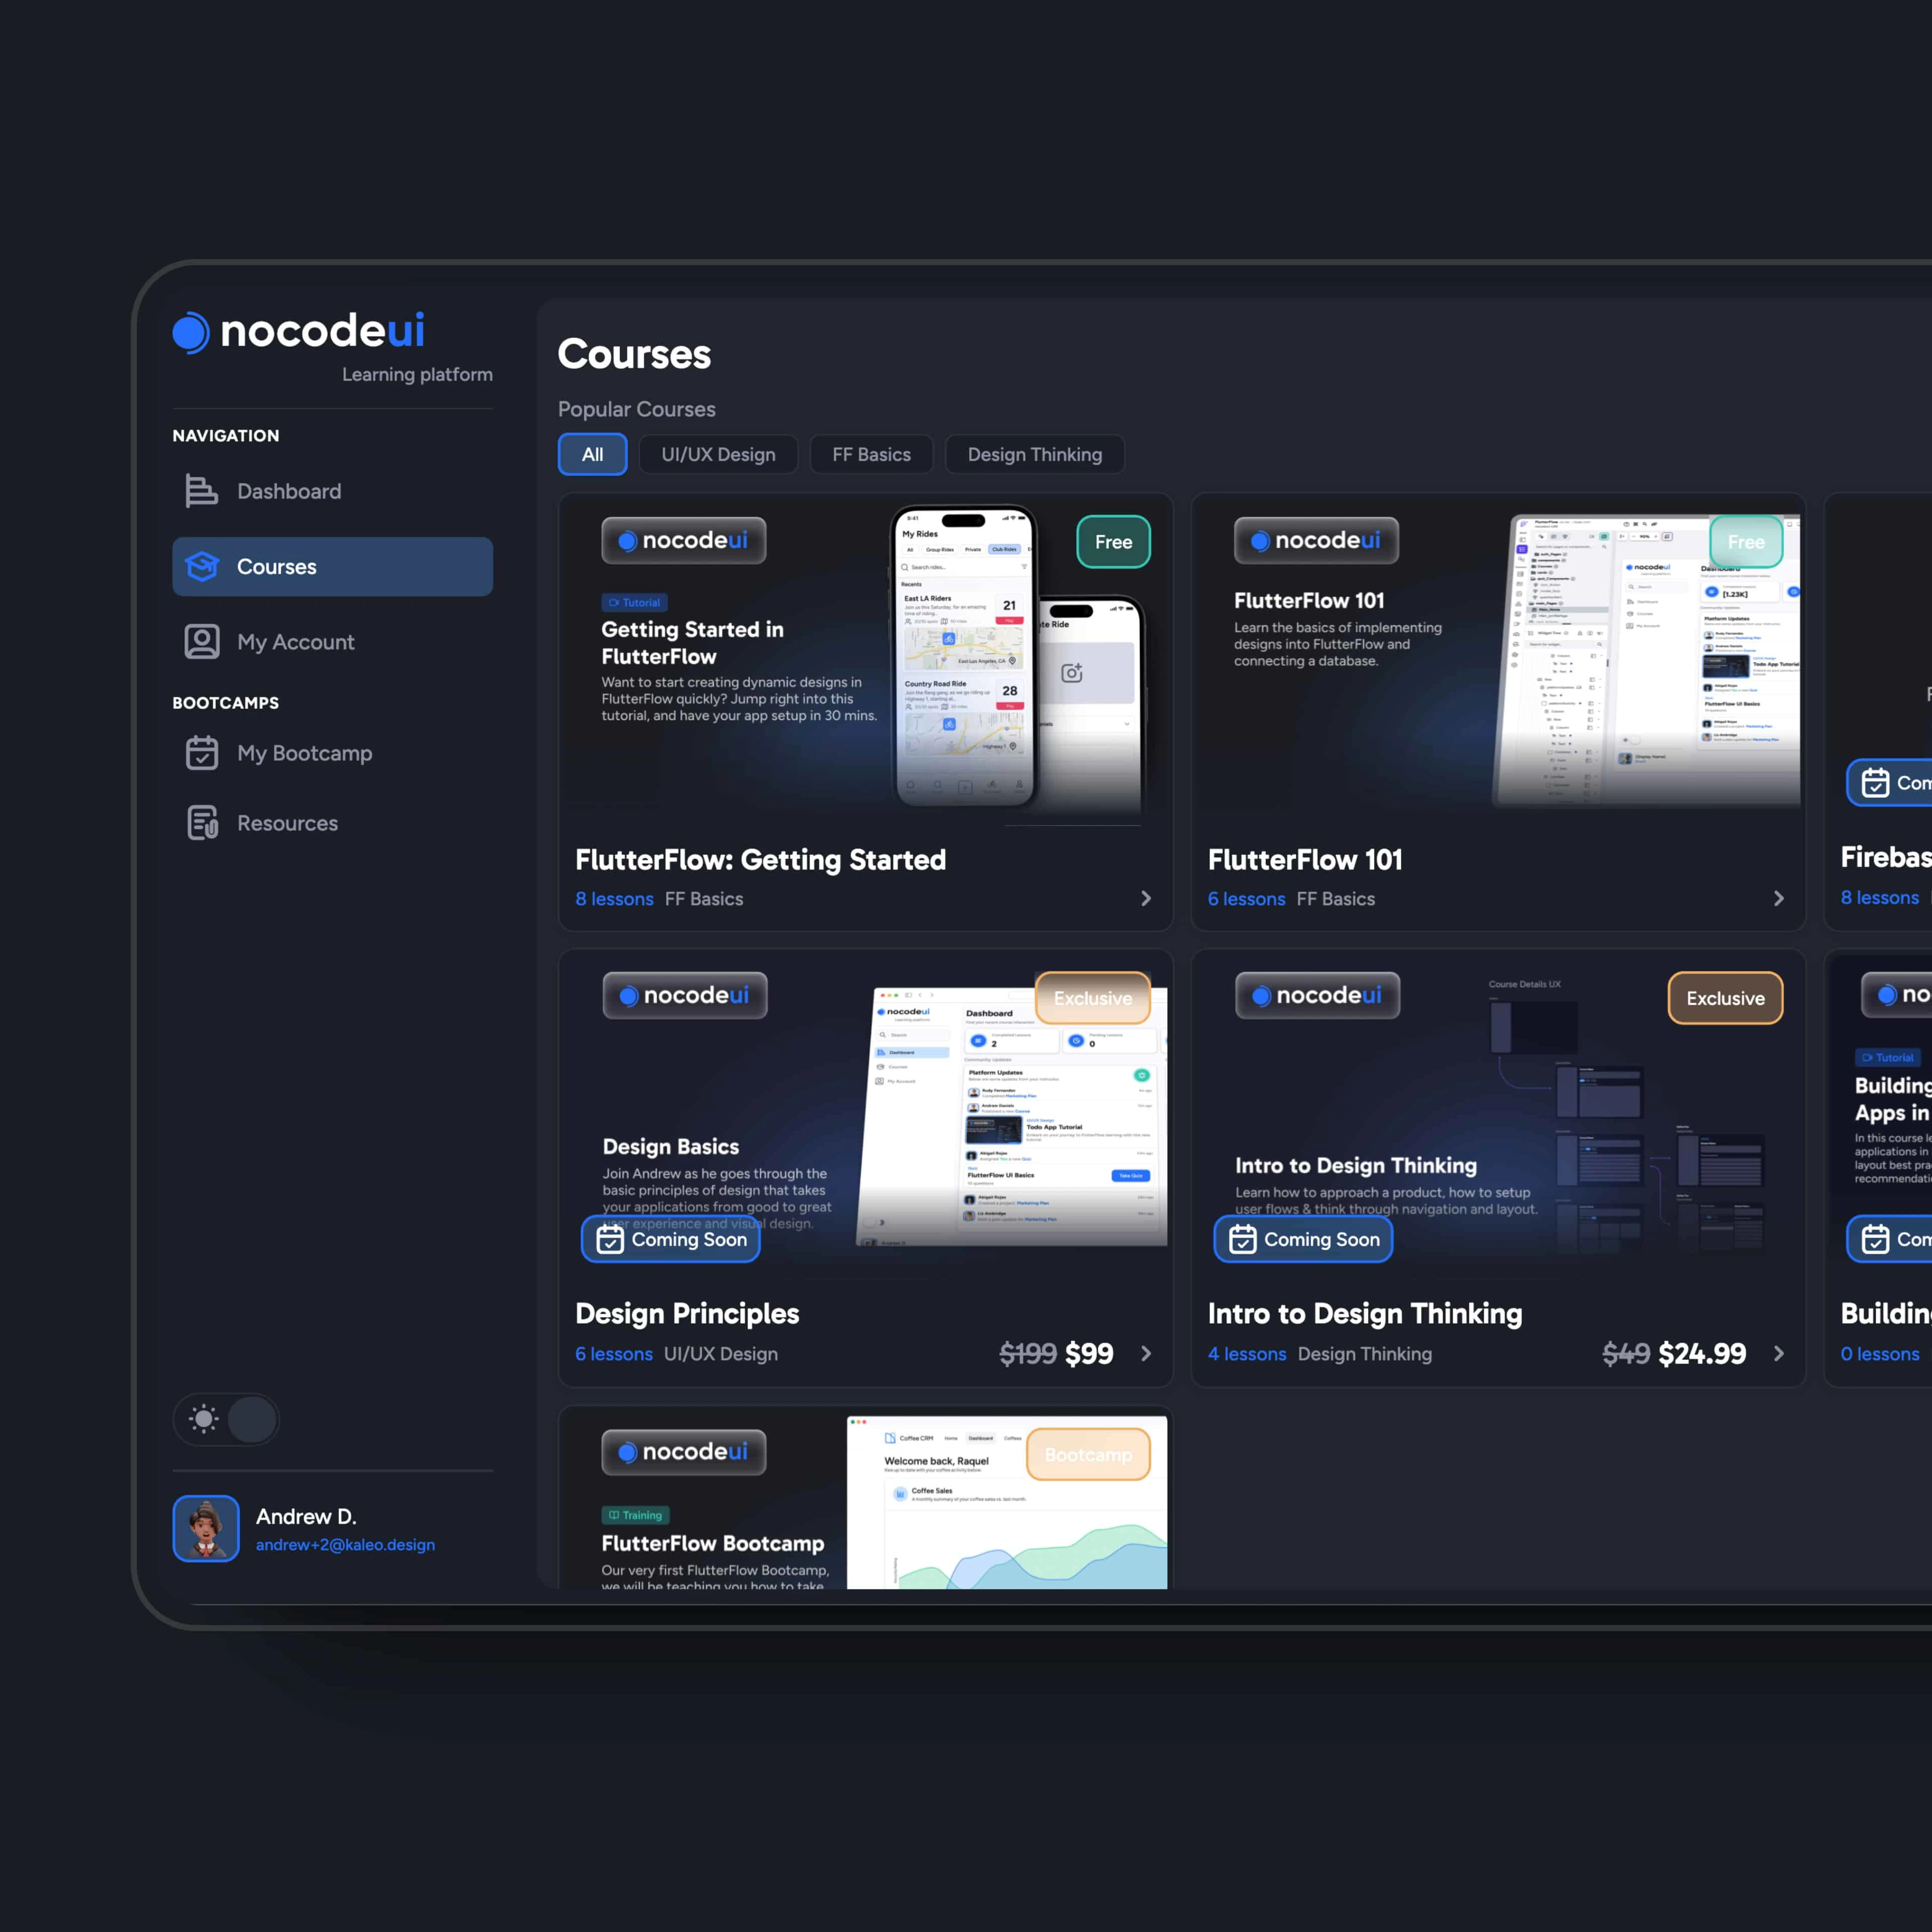The height and width of the screenshot is (1932, 1932).
Task: Click nocodeui logo chip on FlutterFlow 101 card
Action: (x=1316, y=540)
